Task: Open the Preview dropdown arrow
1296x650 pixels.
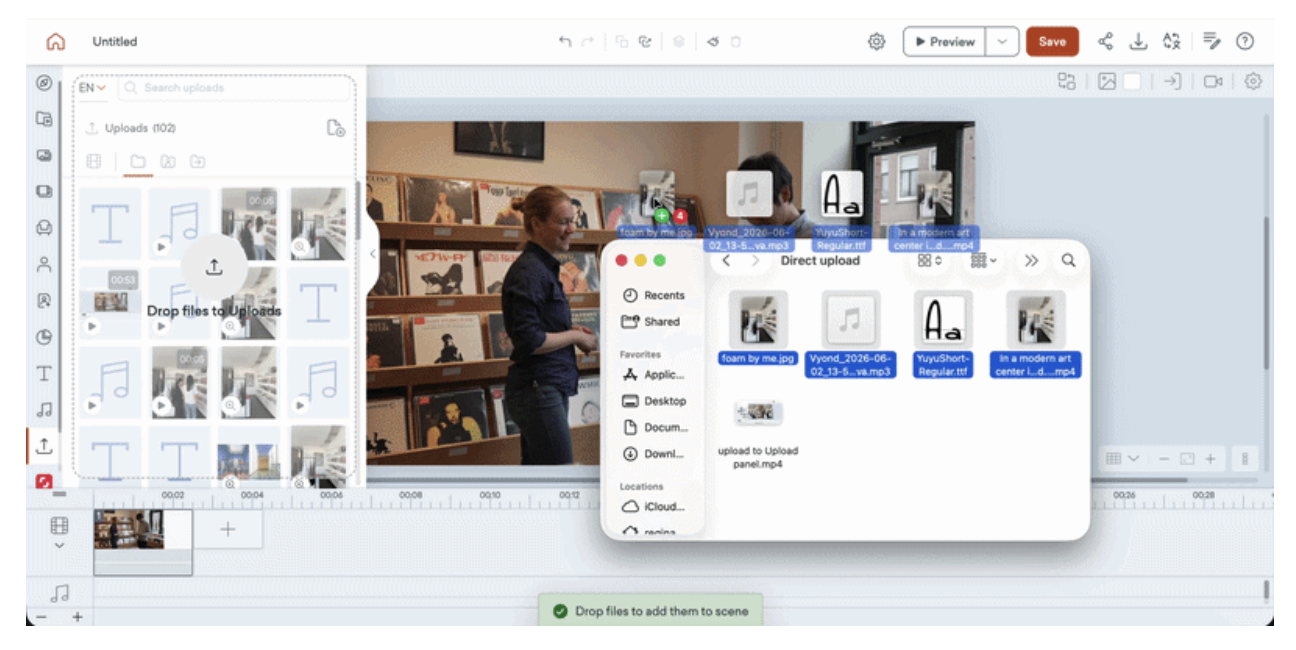Action: coord(1002,42)
